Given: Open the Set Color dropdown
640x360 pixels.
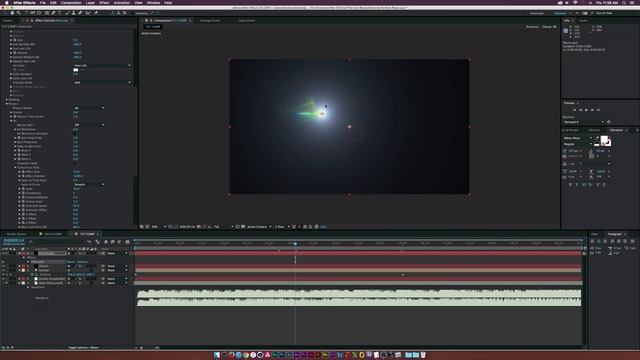Looking at the screenshot, I should 102,65.
